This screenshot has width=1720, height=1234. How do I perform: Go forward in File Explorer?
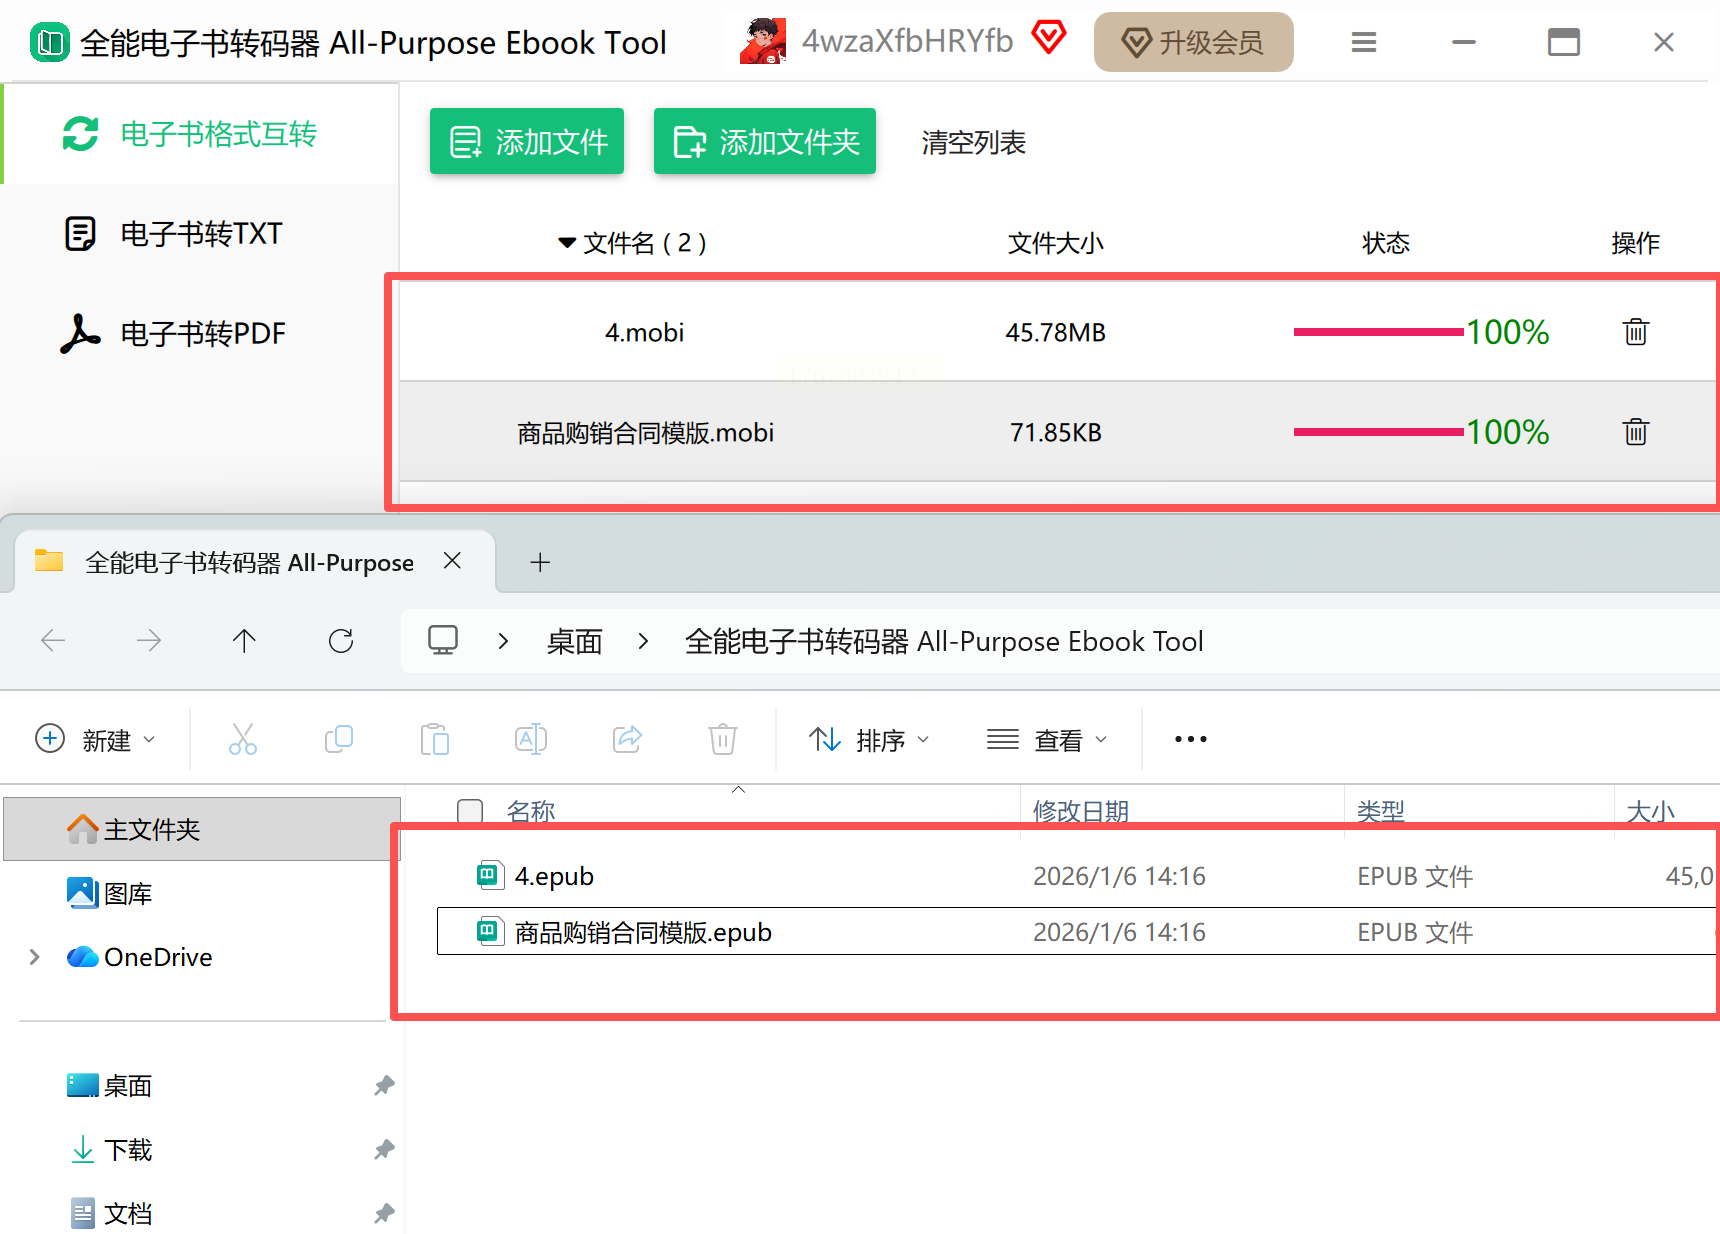(149, 640)
